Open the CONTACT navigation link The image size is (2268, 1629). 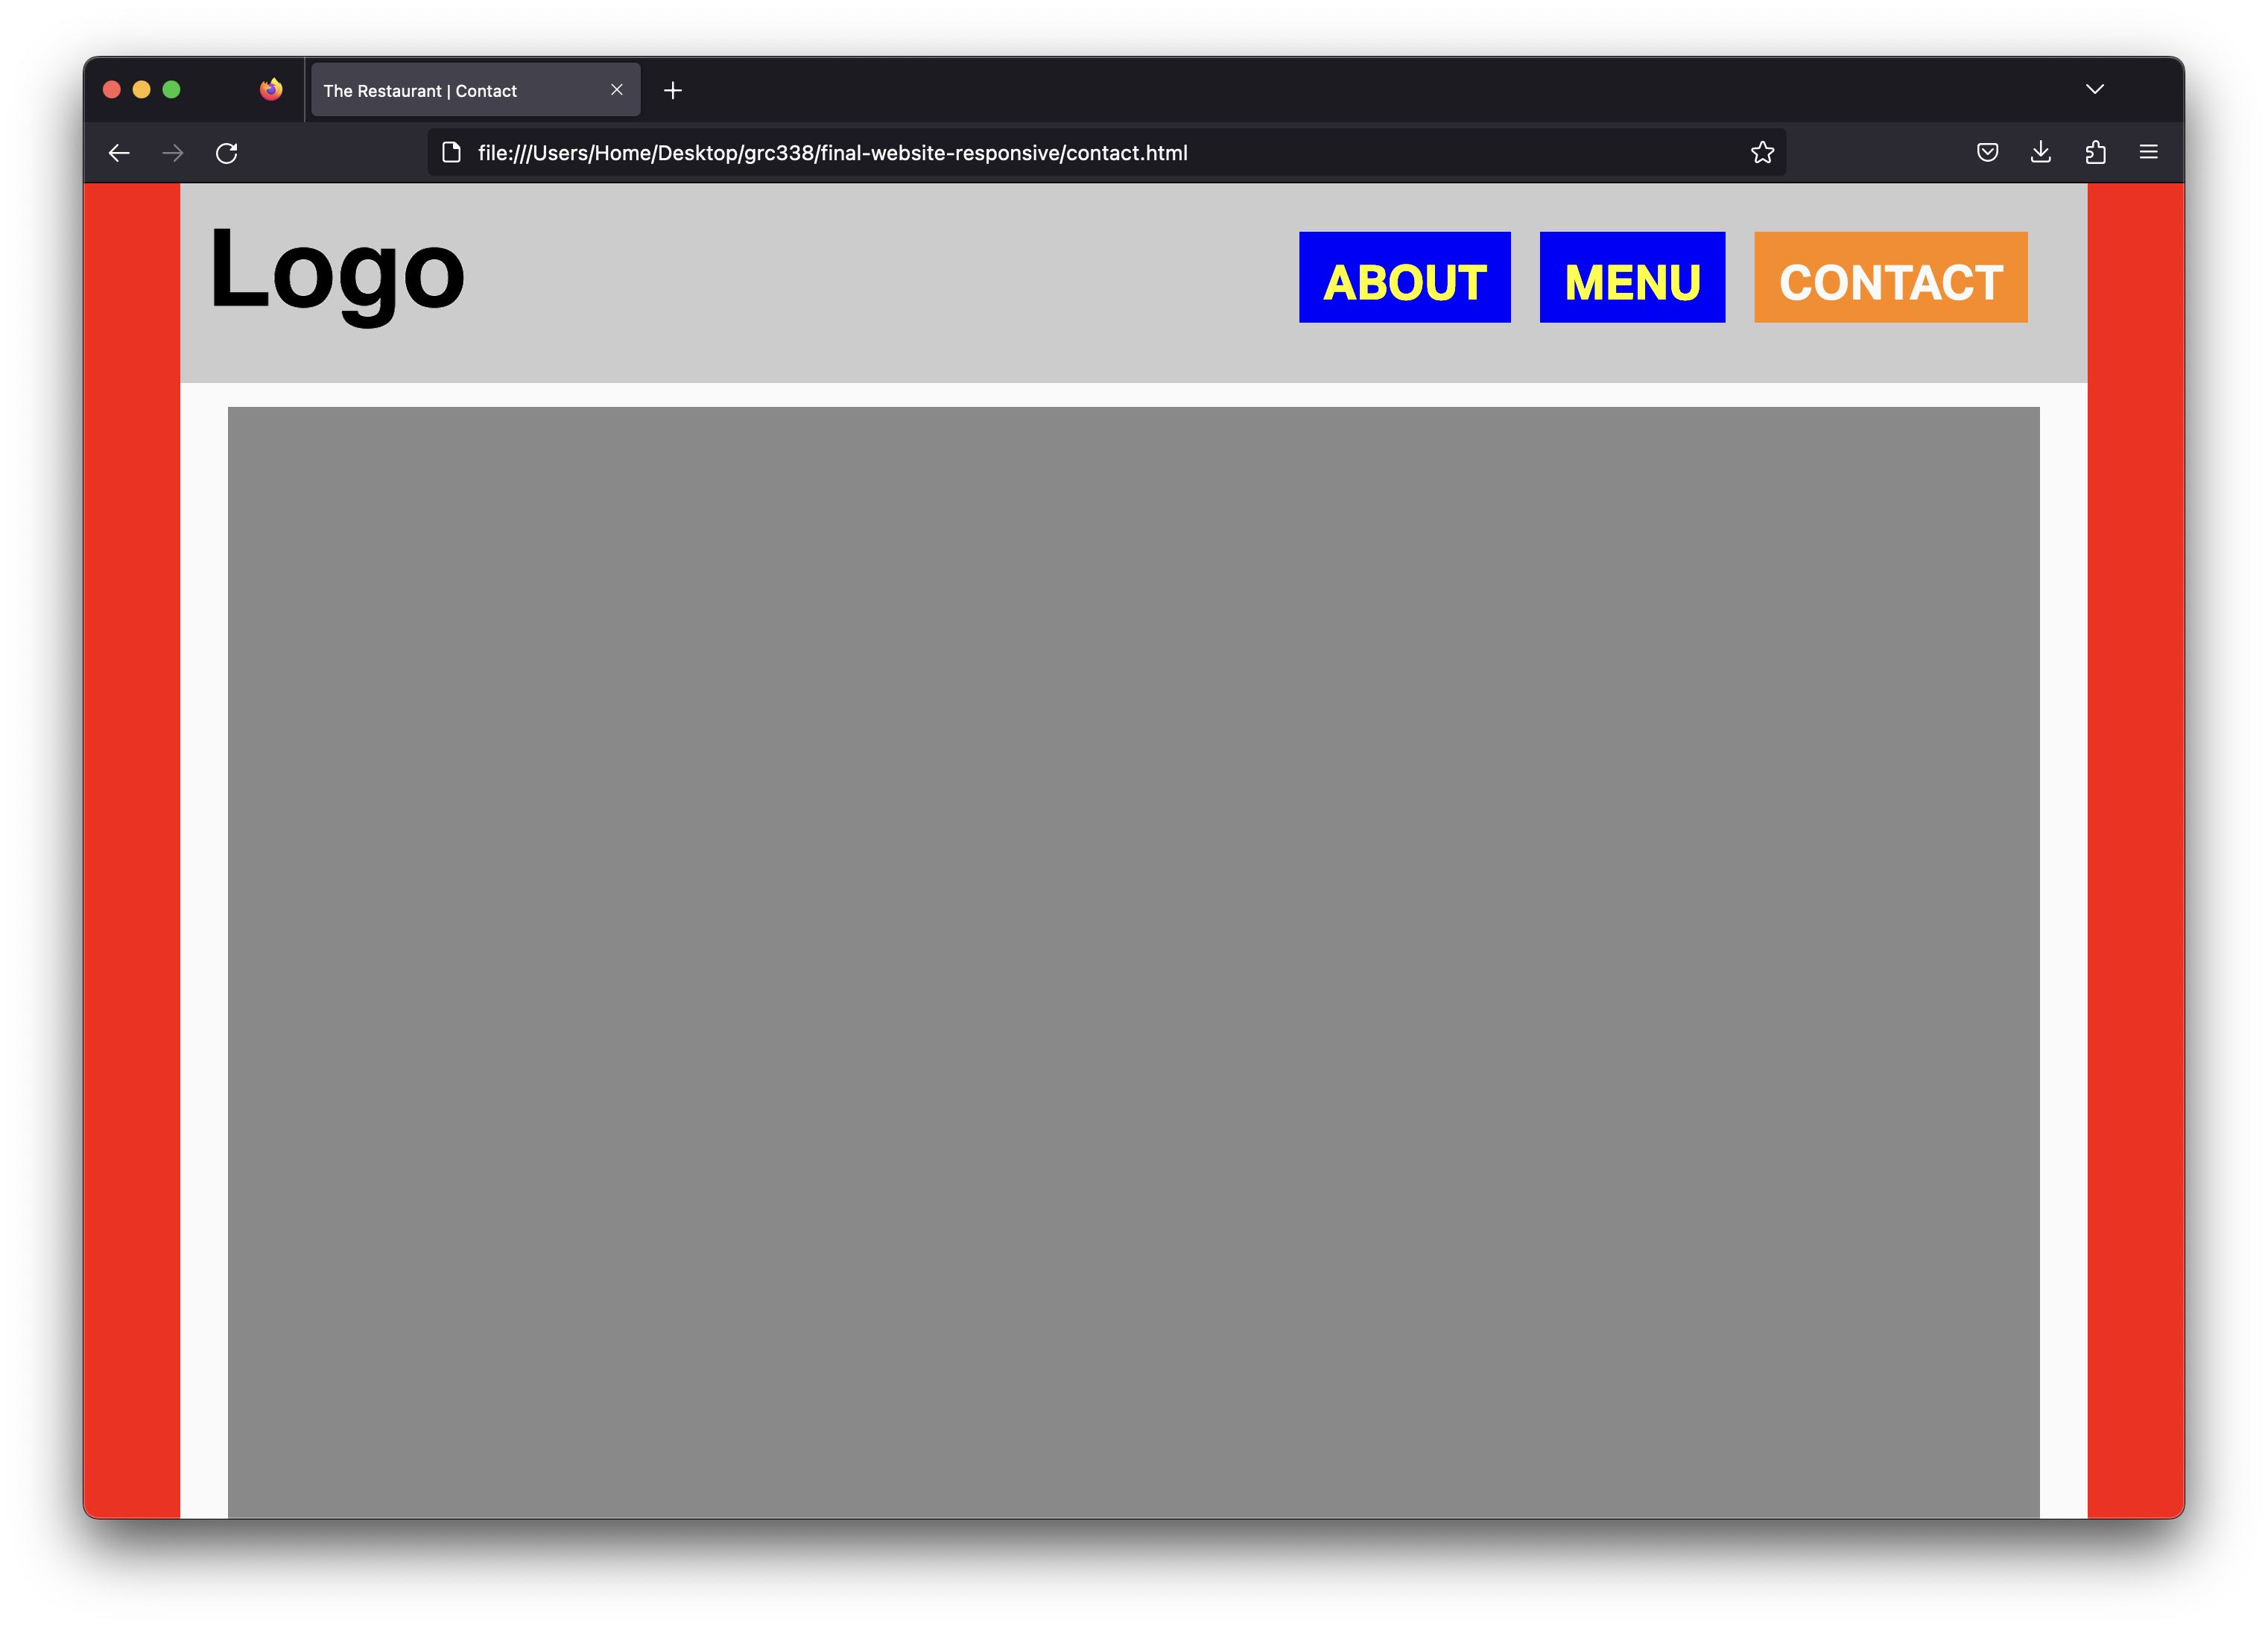tap(1890, 277)
